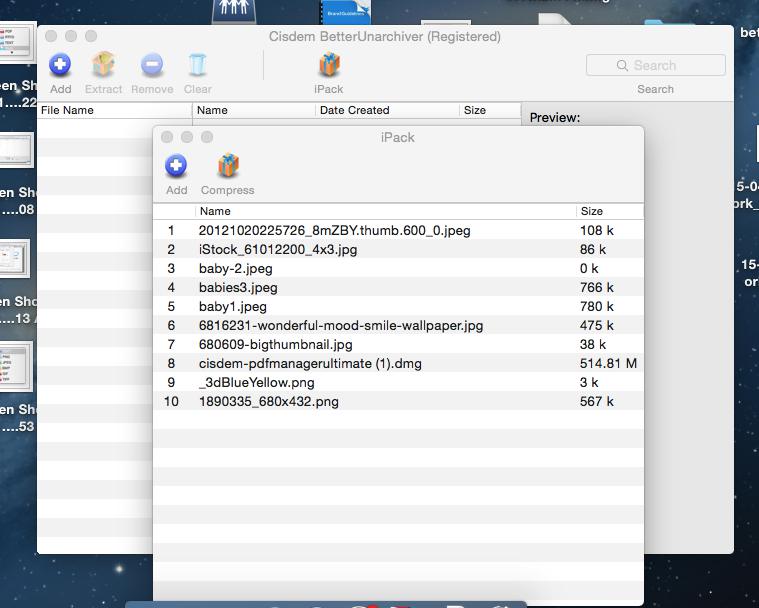Screen dimensions: 759x608
Task: Select baby-2.jpeg in the list
Action: tap(398, 268)
